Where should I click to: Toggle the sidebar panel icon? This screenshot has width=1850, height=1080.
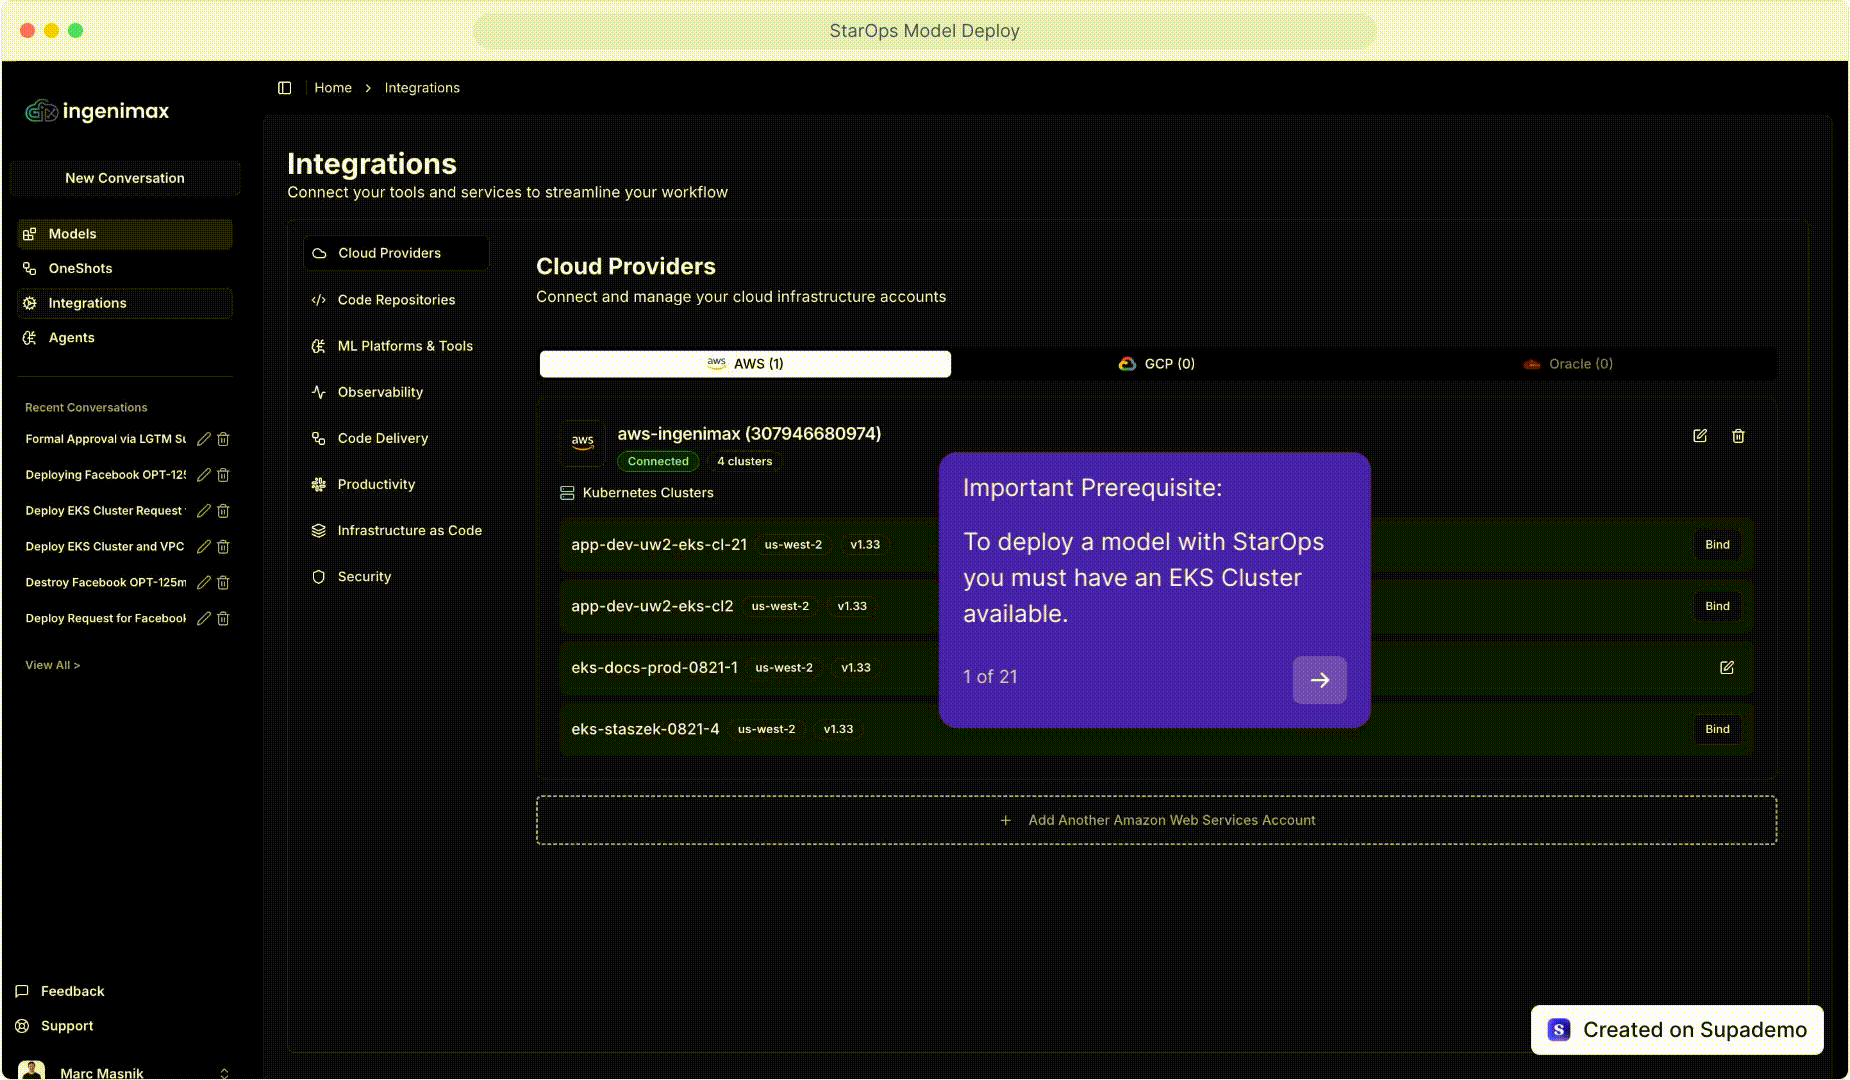coord(284,88)
